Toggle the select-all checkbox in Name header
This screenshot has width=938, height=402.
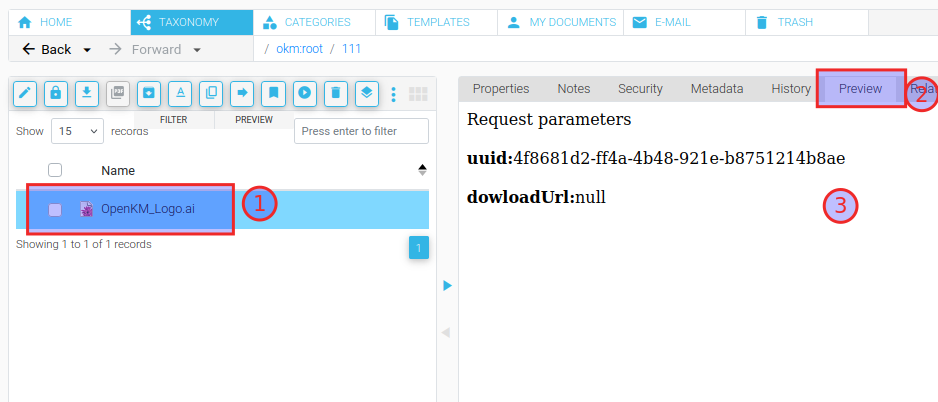click(x=55, y=170)
